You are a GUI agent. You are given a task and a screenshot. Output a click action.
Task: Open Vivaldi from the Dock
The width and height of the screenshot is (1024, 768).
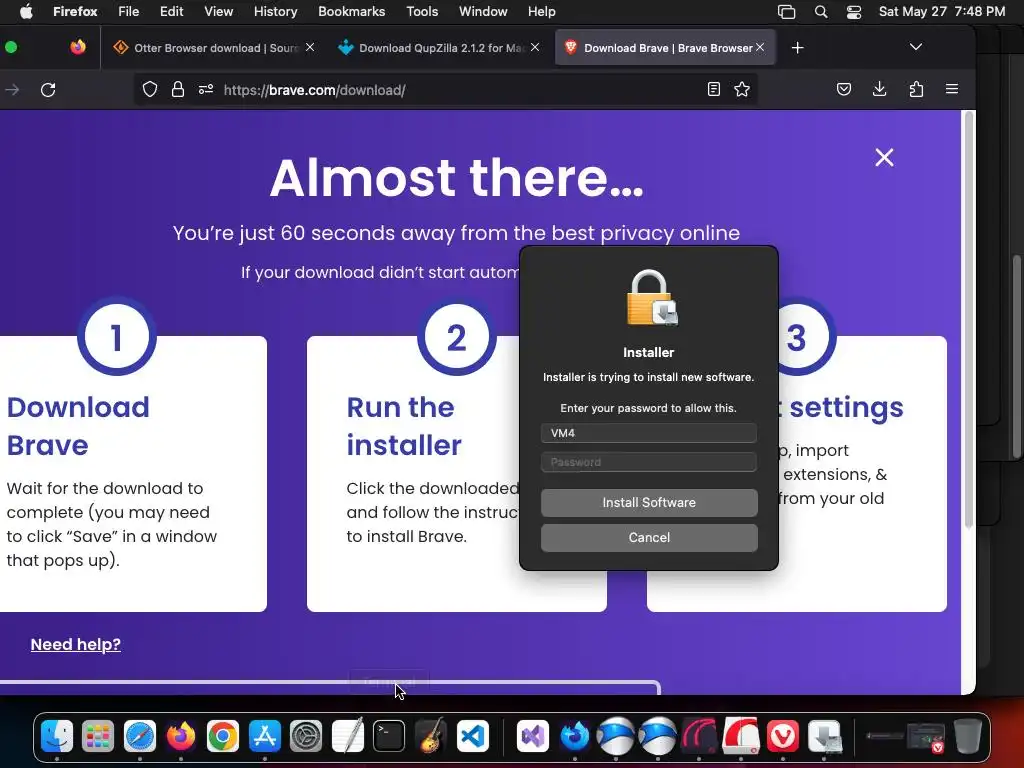coord(782,737)
